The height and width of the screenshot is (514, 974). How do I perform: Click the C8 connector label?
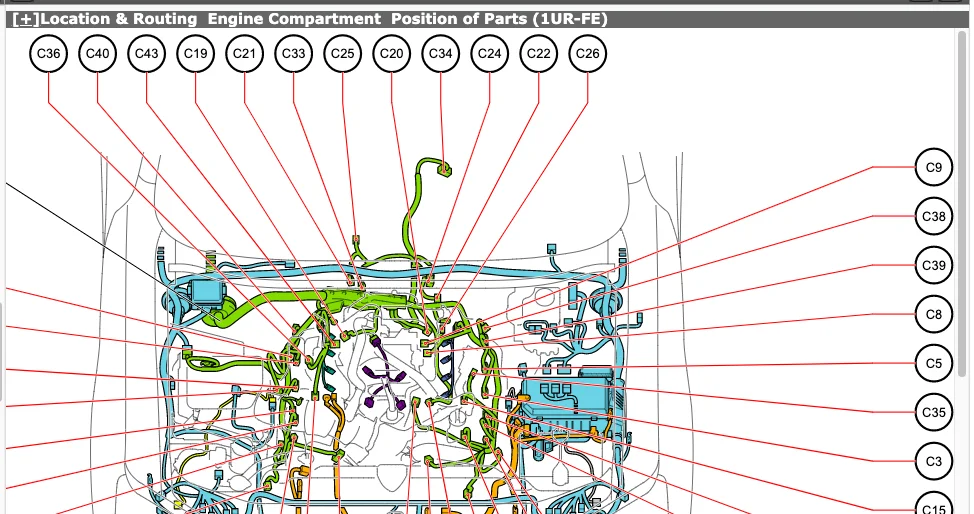933,314
